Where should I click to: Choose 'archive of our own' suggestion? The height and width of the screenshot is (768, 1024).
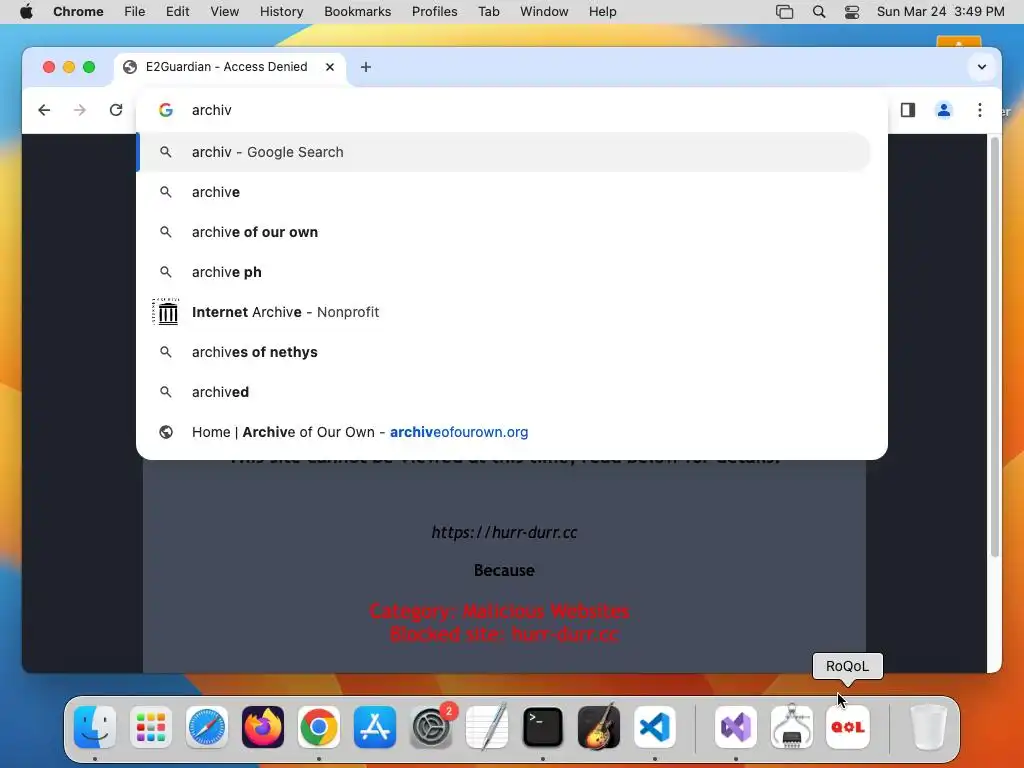pyautogui.click(x=504, y=232)
